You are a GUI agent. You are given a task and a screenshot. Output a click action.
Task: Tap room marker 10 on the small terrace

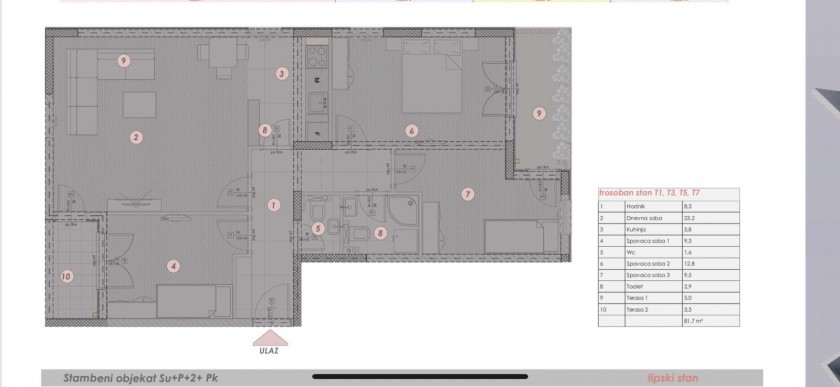point(66,277)
